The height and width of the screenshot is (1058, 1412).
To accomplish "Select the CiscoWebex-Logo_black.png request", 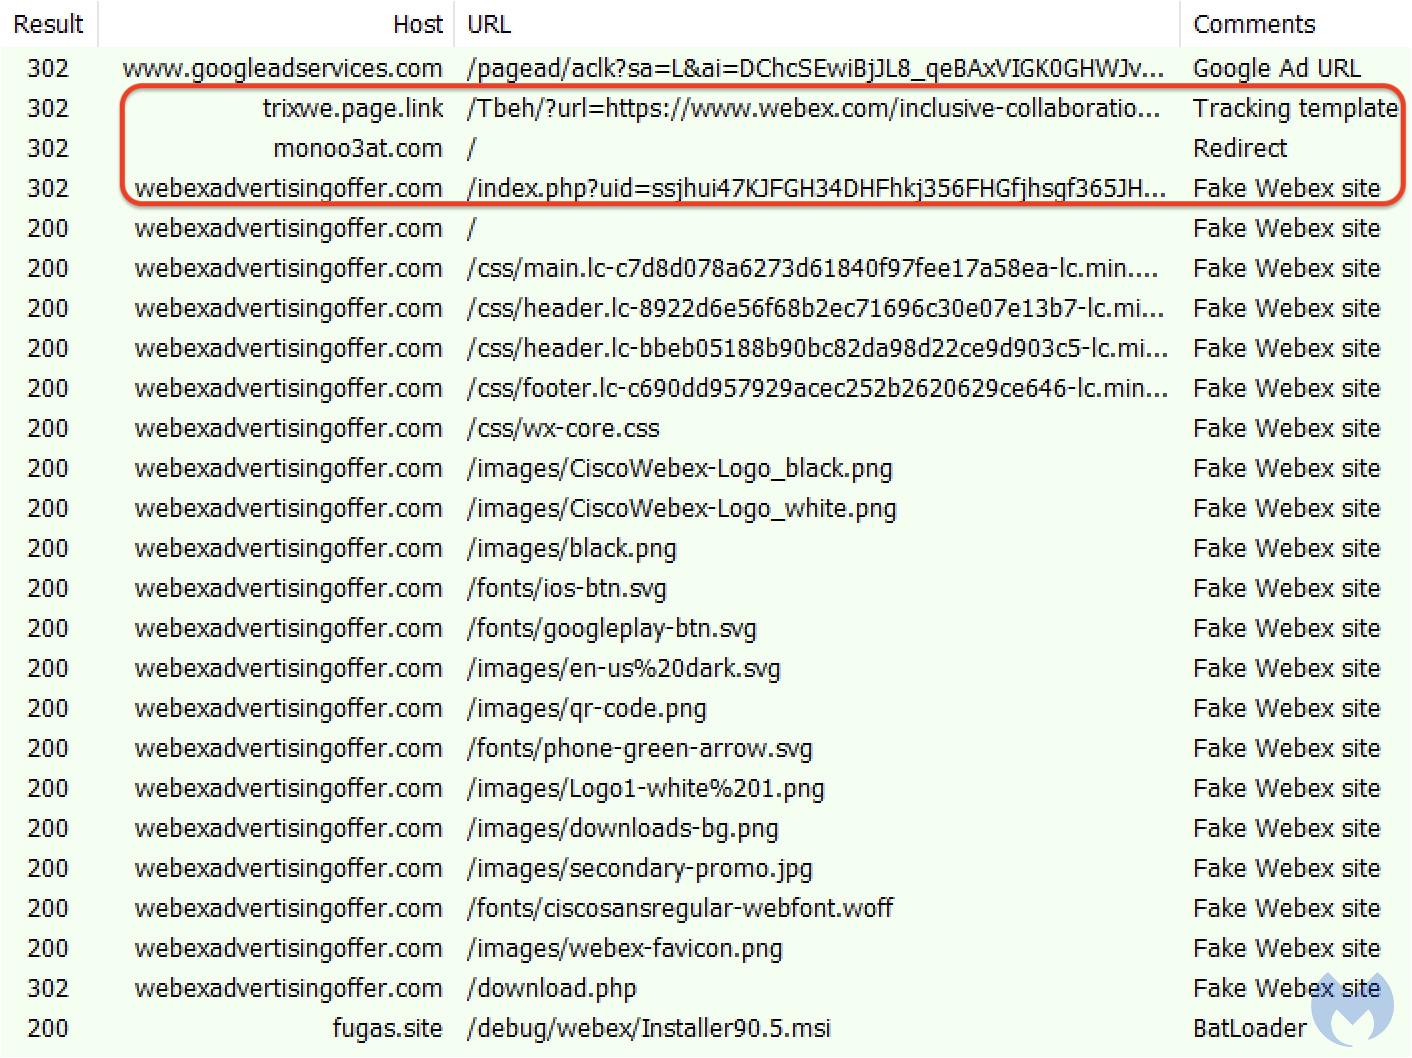I will 679,468.
